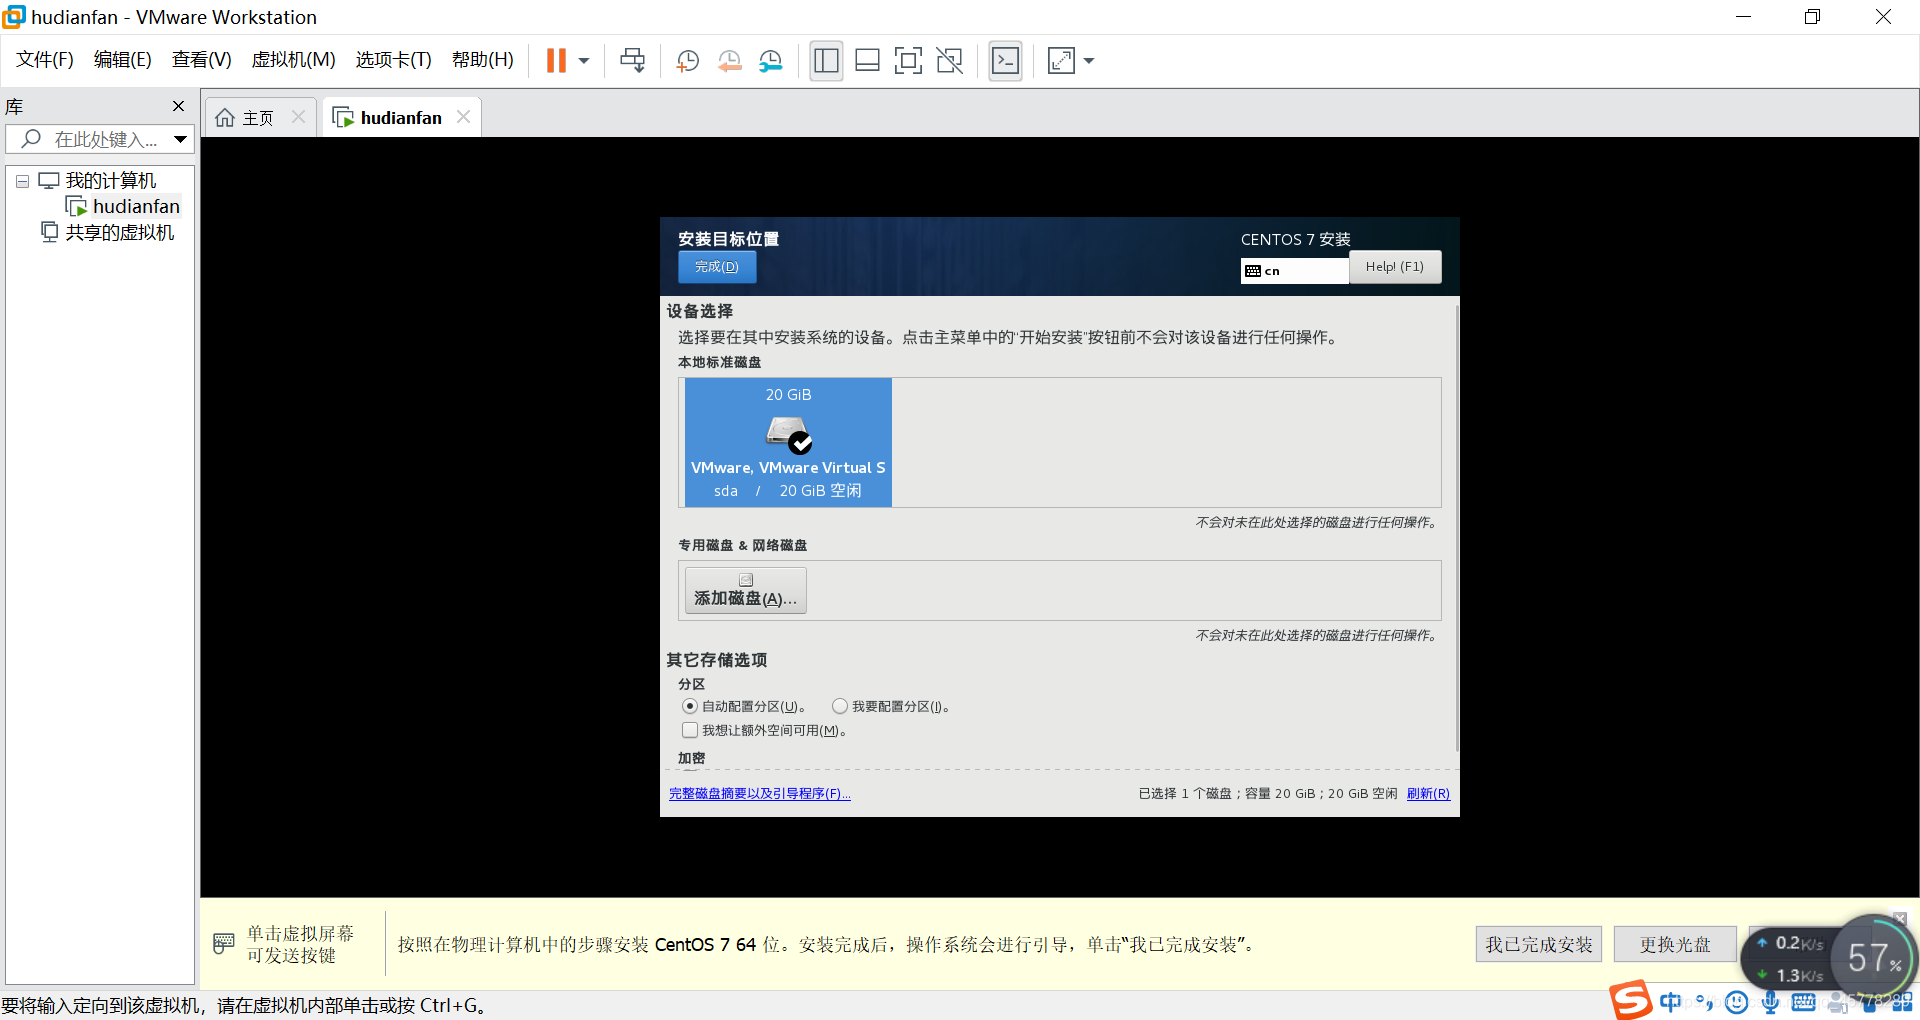The image size is (1920, 1020).
Task: Open the 查看(V) menu
Action: (x=201, y=60)
